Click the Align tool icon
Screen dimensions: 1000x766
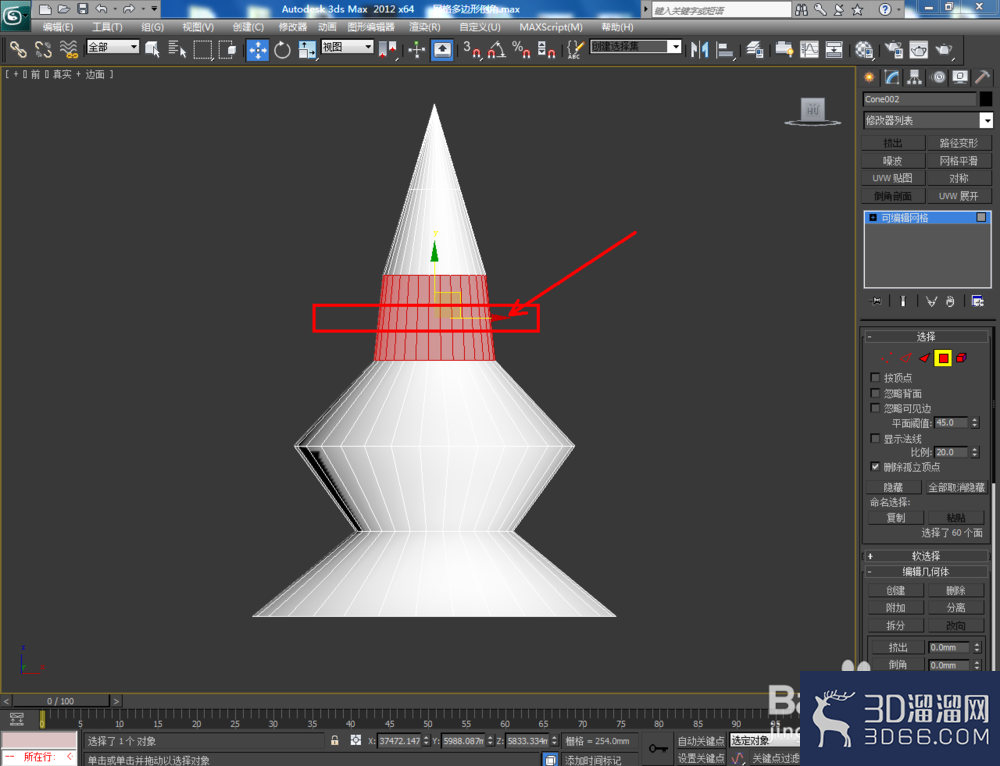tap(725, 50)
